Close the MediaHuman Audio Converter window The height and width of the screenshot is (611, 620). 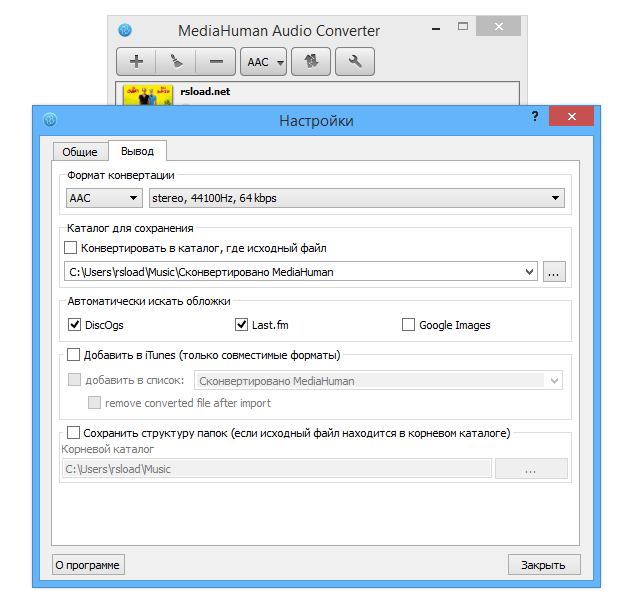pyautogui.click(x=499, y=26)
